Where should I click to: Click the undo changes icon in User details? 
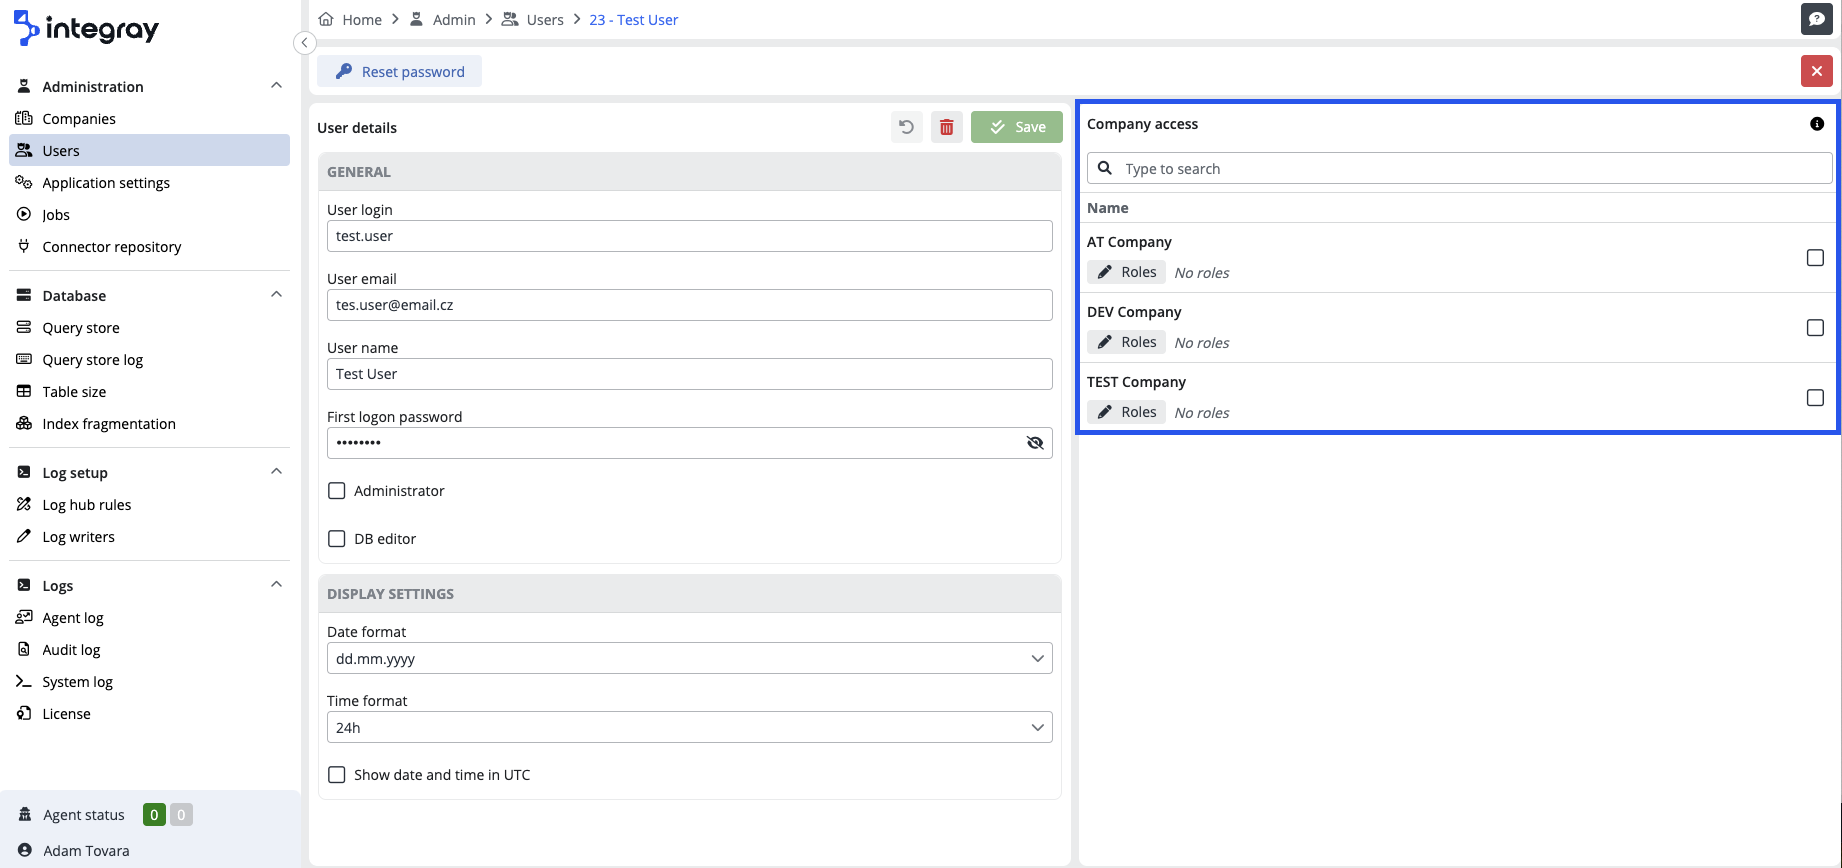(906, 127)
